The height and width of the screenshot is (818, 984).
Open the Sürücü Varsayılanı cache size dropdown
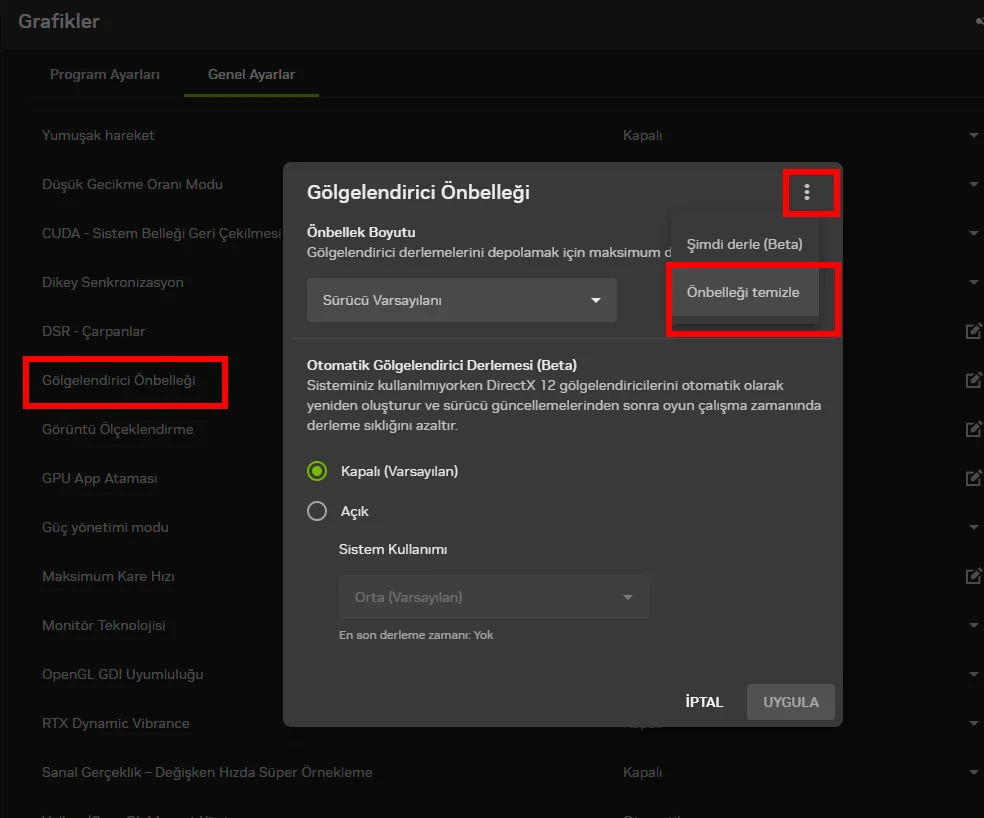coord(461,300)
